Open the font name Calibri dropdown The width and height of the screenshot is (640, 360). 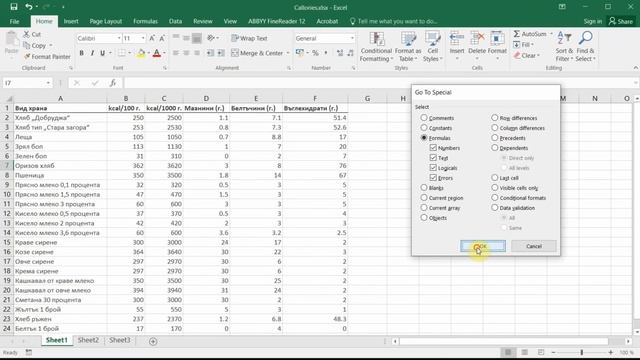pos(119,38)
